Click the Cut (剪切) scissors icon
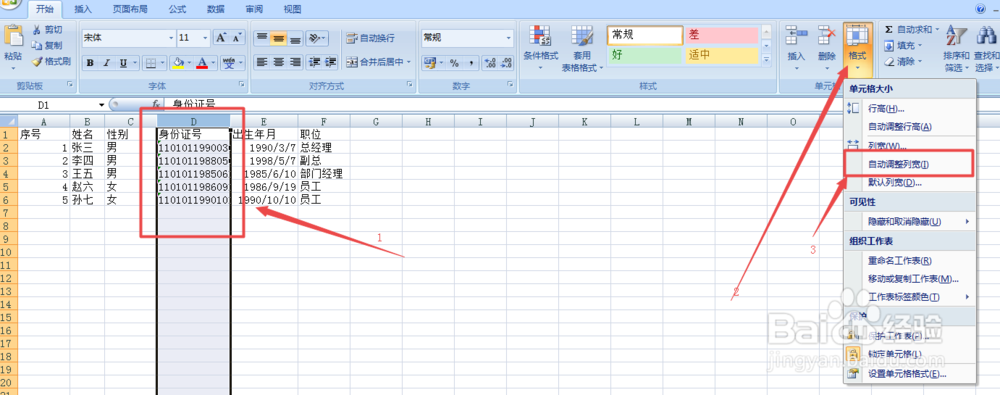Screen dimensions: 1000x395 [37, 30]
